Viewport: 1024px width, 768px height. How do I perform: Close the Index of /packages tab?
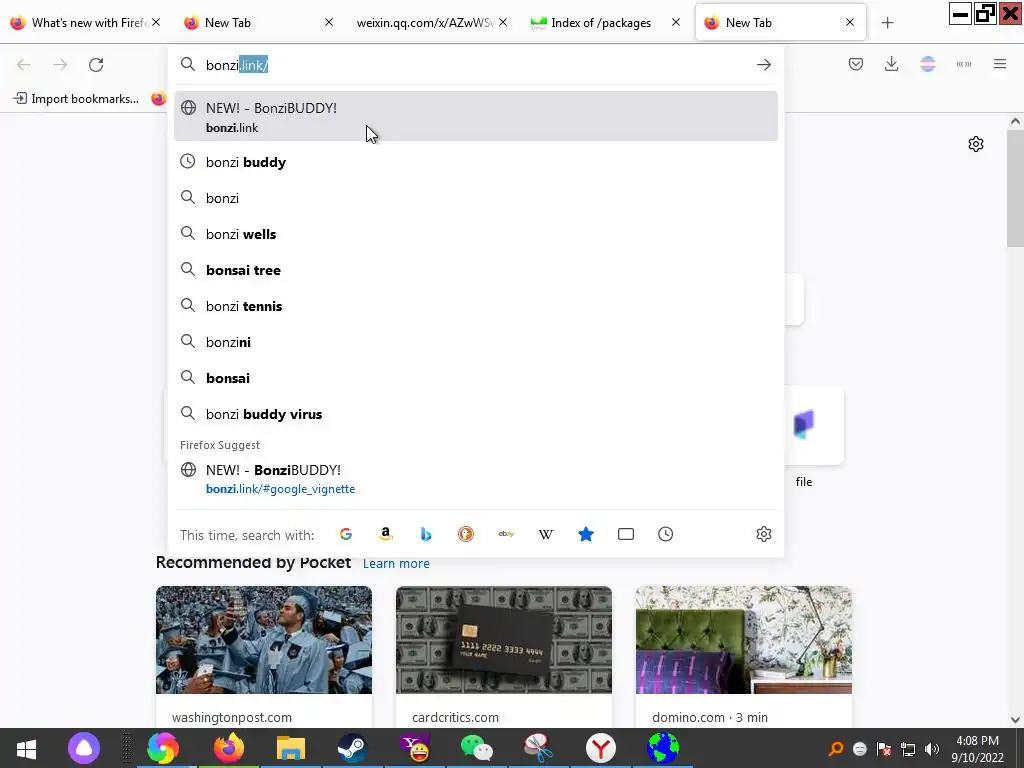pos(676,22)
